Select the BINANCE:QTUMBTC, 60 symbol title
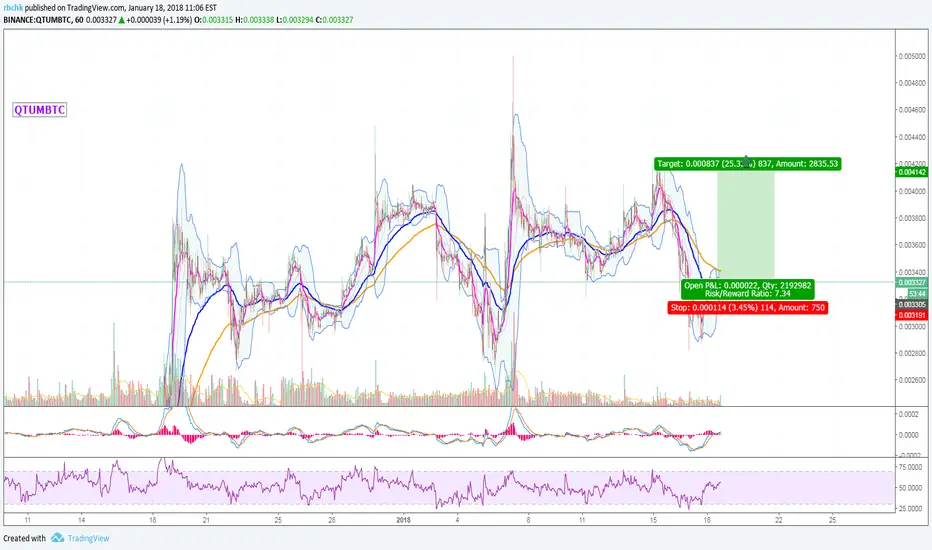 43,20
